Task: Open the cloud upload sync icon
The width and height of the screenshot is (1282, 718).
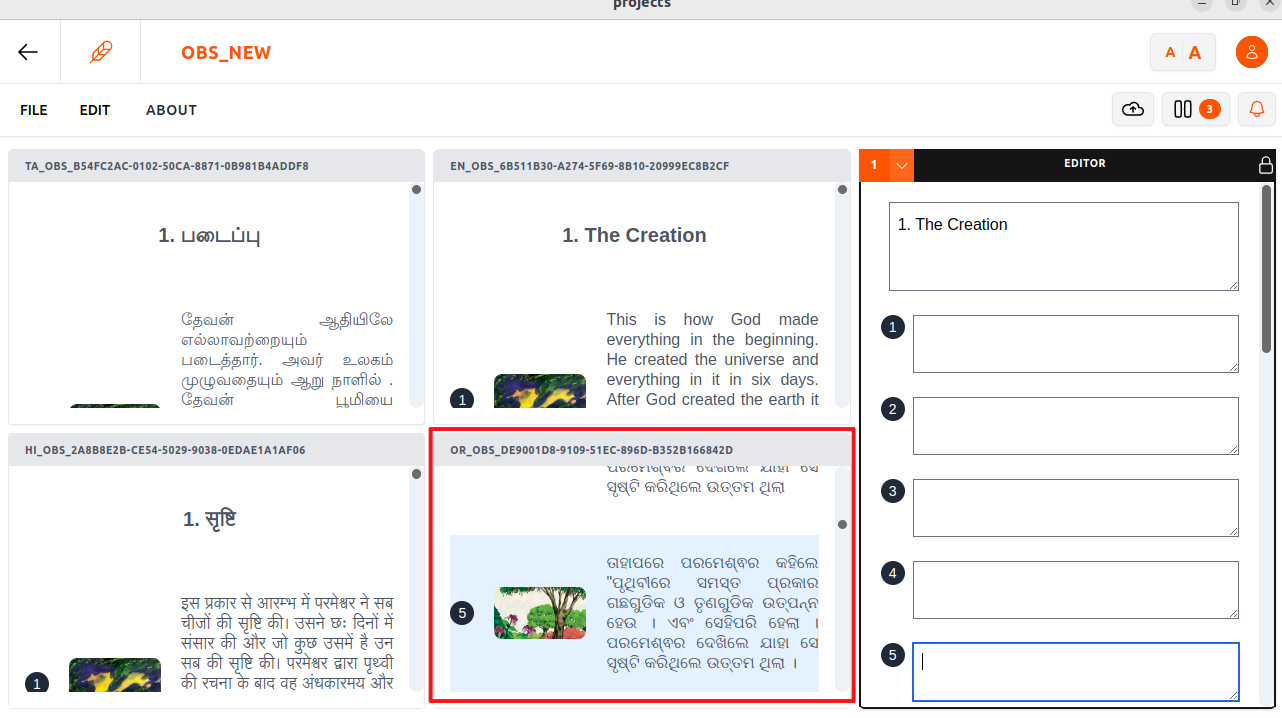Action: point(1132,109)
